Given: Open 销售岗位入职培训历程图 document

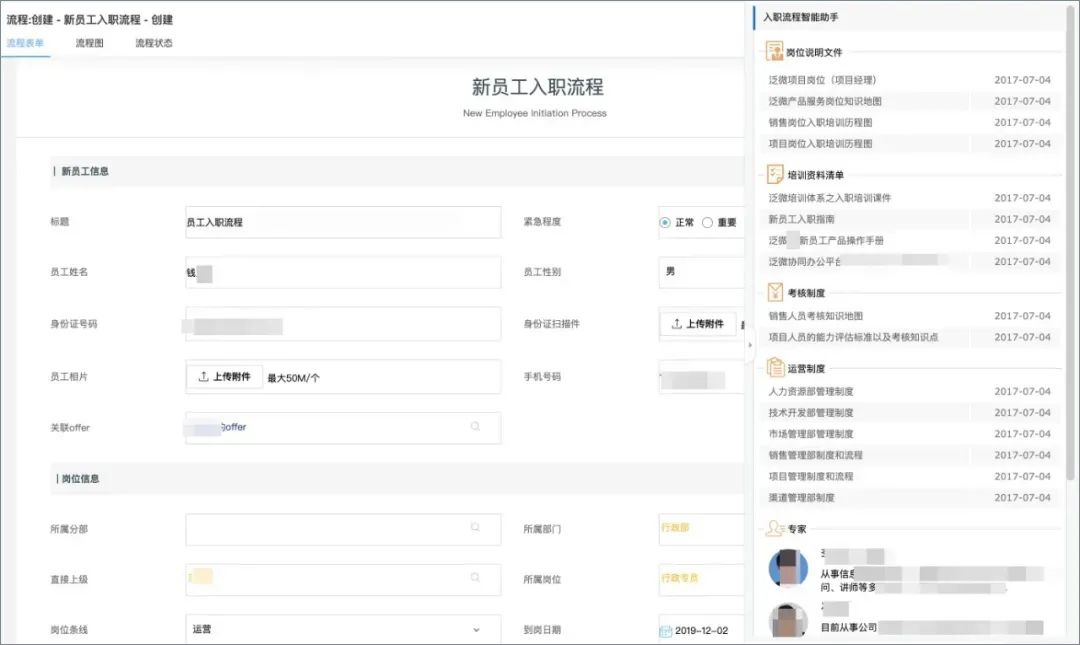Looking at the screenshot, I should pyautogui.click(x=820, y=123).
